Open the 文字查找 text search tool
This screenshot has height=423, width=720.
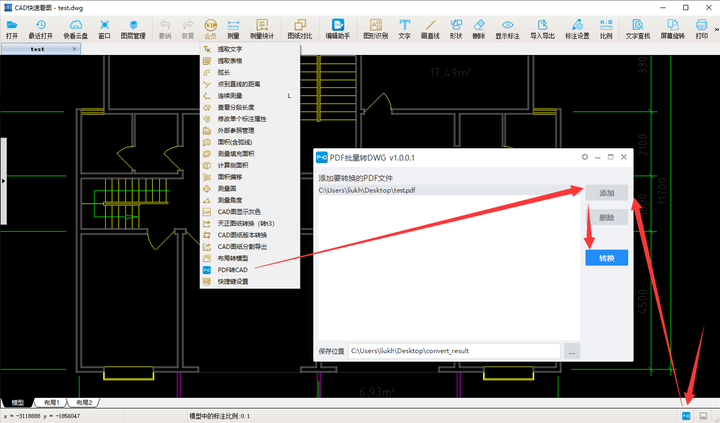[637, 29]
